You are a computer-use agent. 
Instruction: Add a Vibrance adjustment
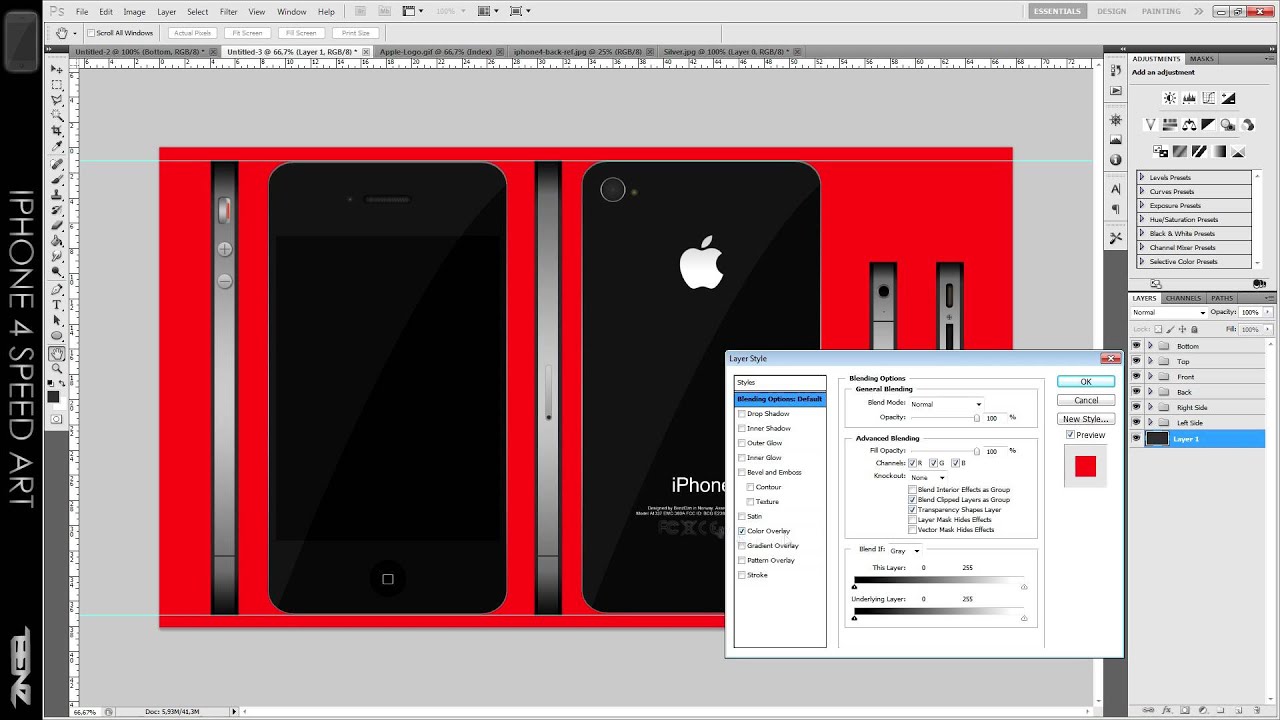coord(1151,125)
